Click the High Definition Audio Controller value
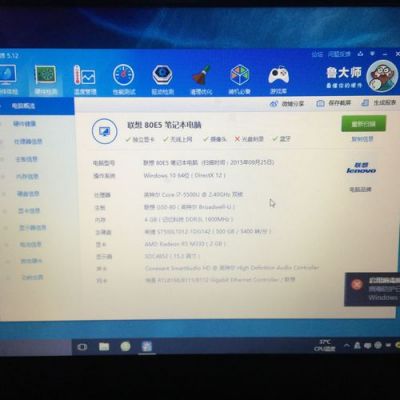400x400 pixels. (x=232, y=268)
